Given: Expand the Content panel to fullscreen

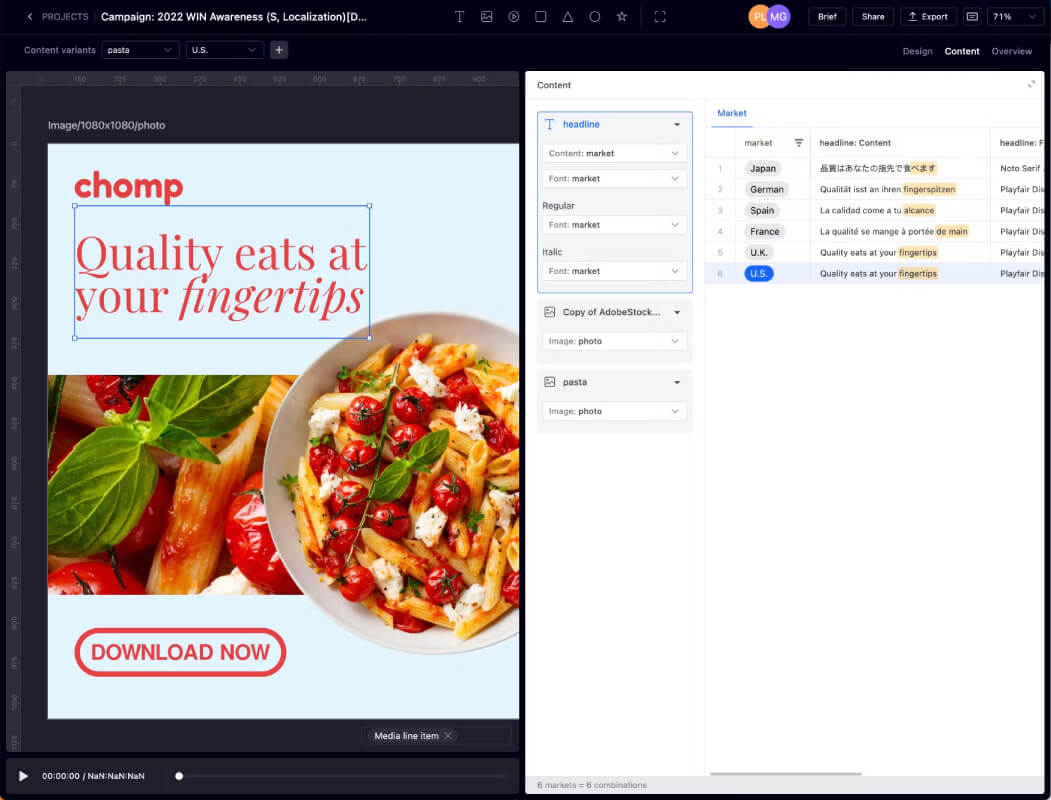Looking at the screenshot, I should (1031, 84).
